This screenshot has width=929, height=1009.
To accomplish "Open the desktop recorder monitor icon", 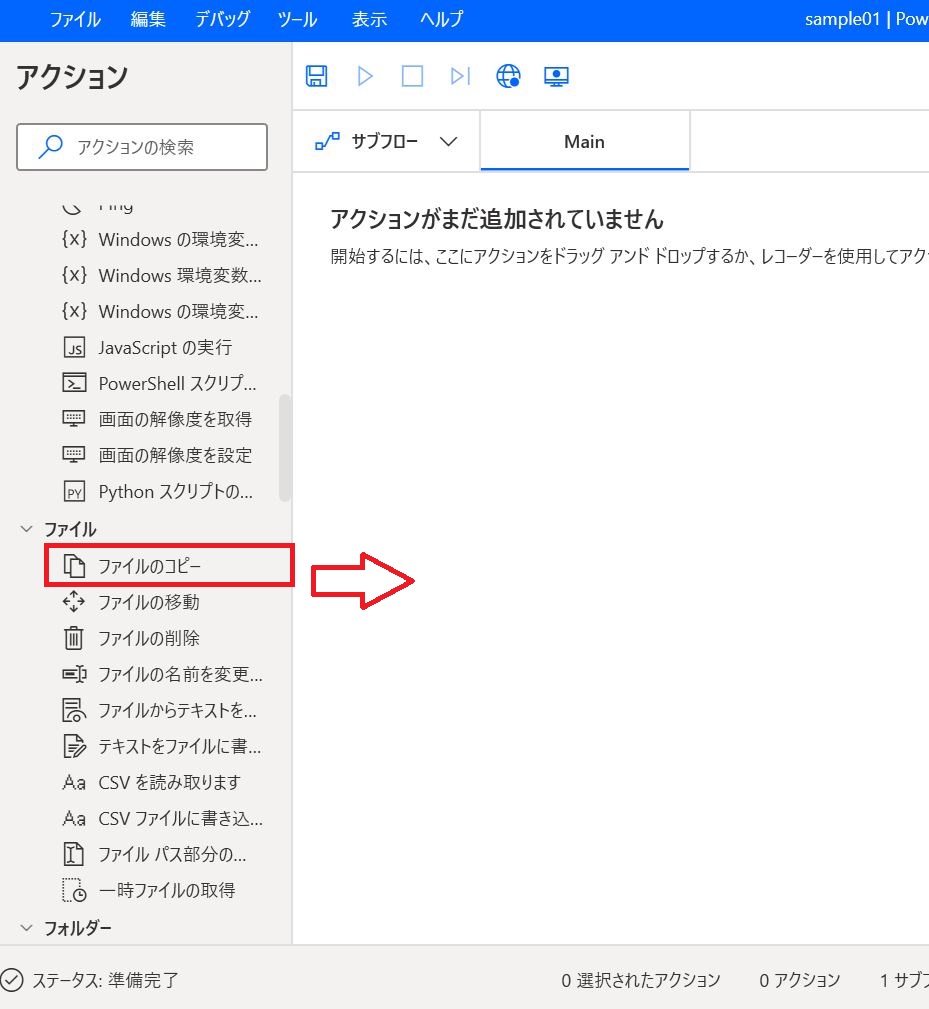I will click(556, 76).
